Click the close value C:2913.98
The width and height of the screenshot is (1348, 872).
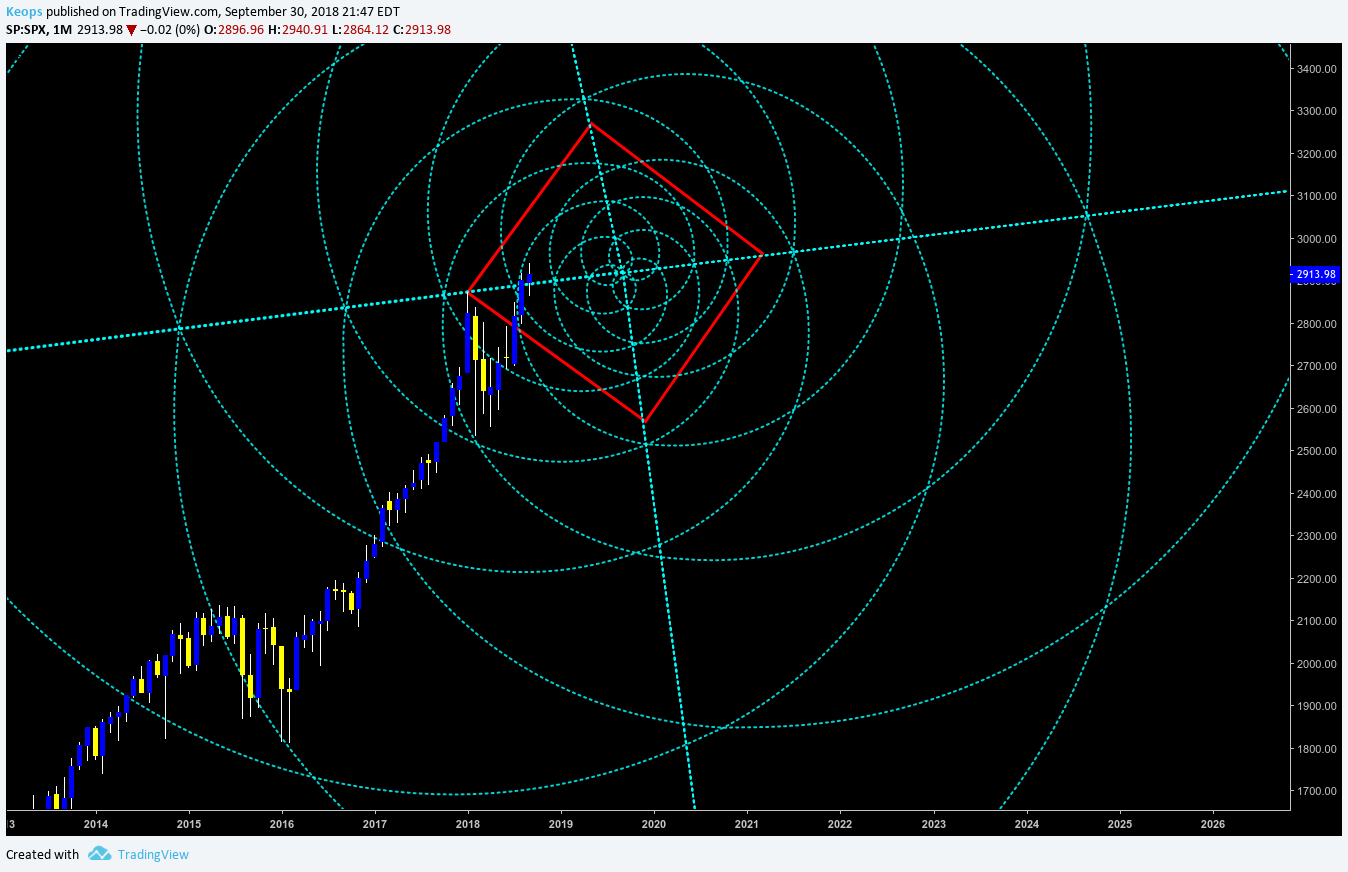tap(422, 30)
